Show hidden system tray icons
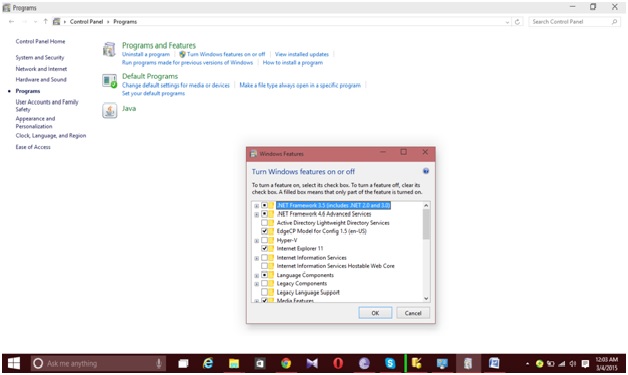 527,364
